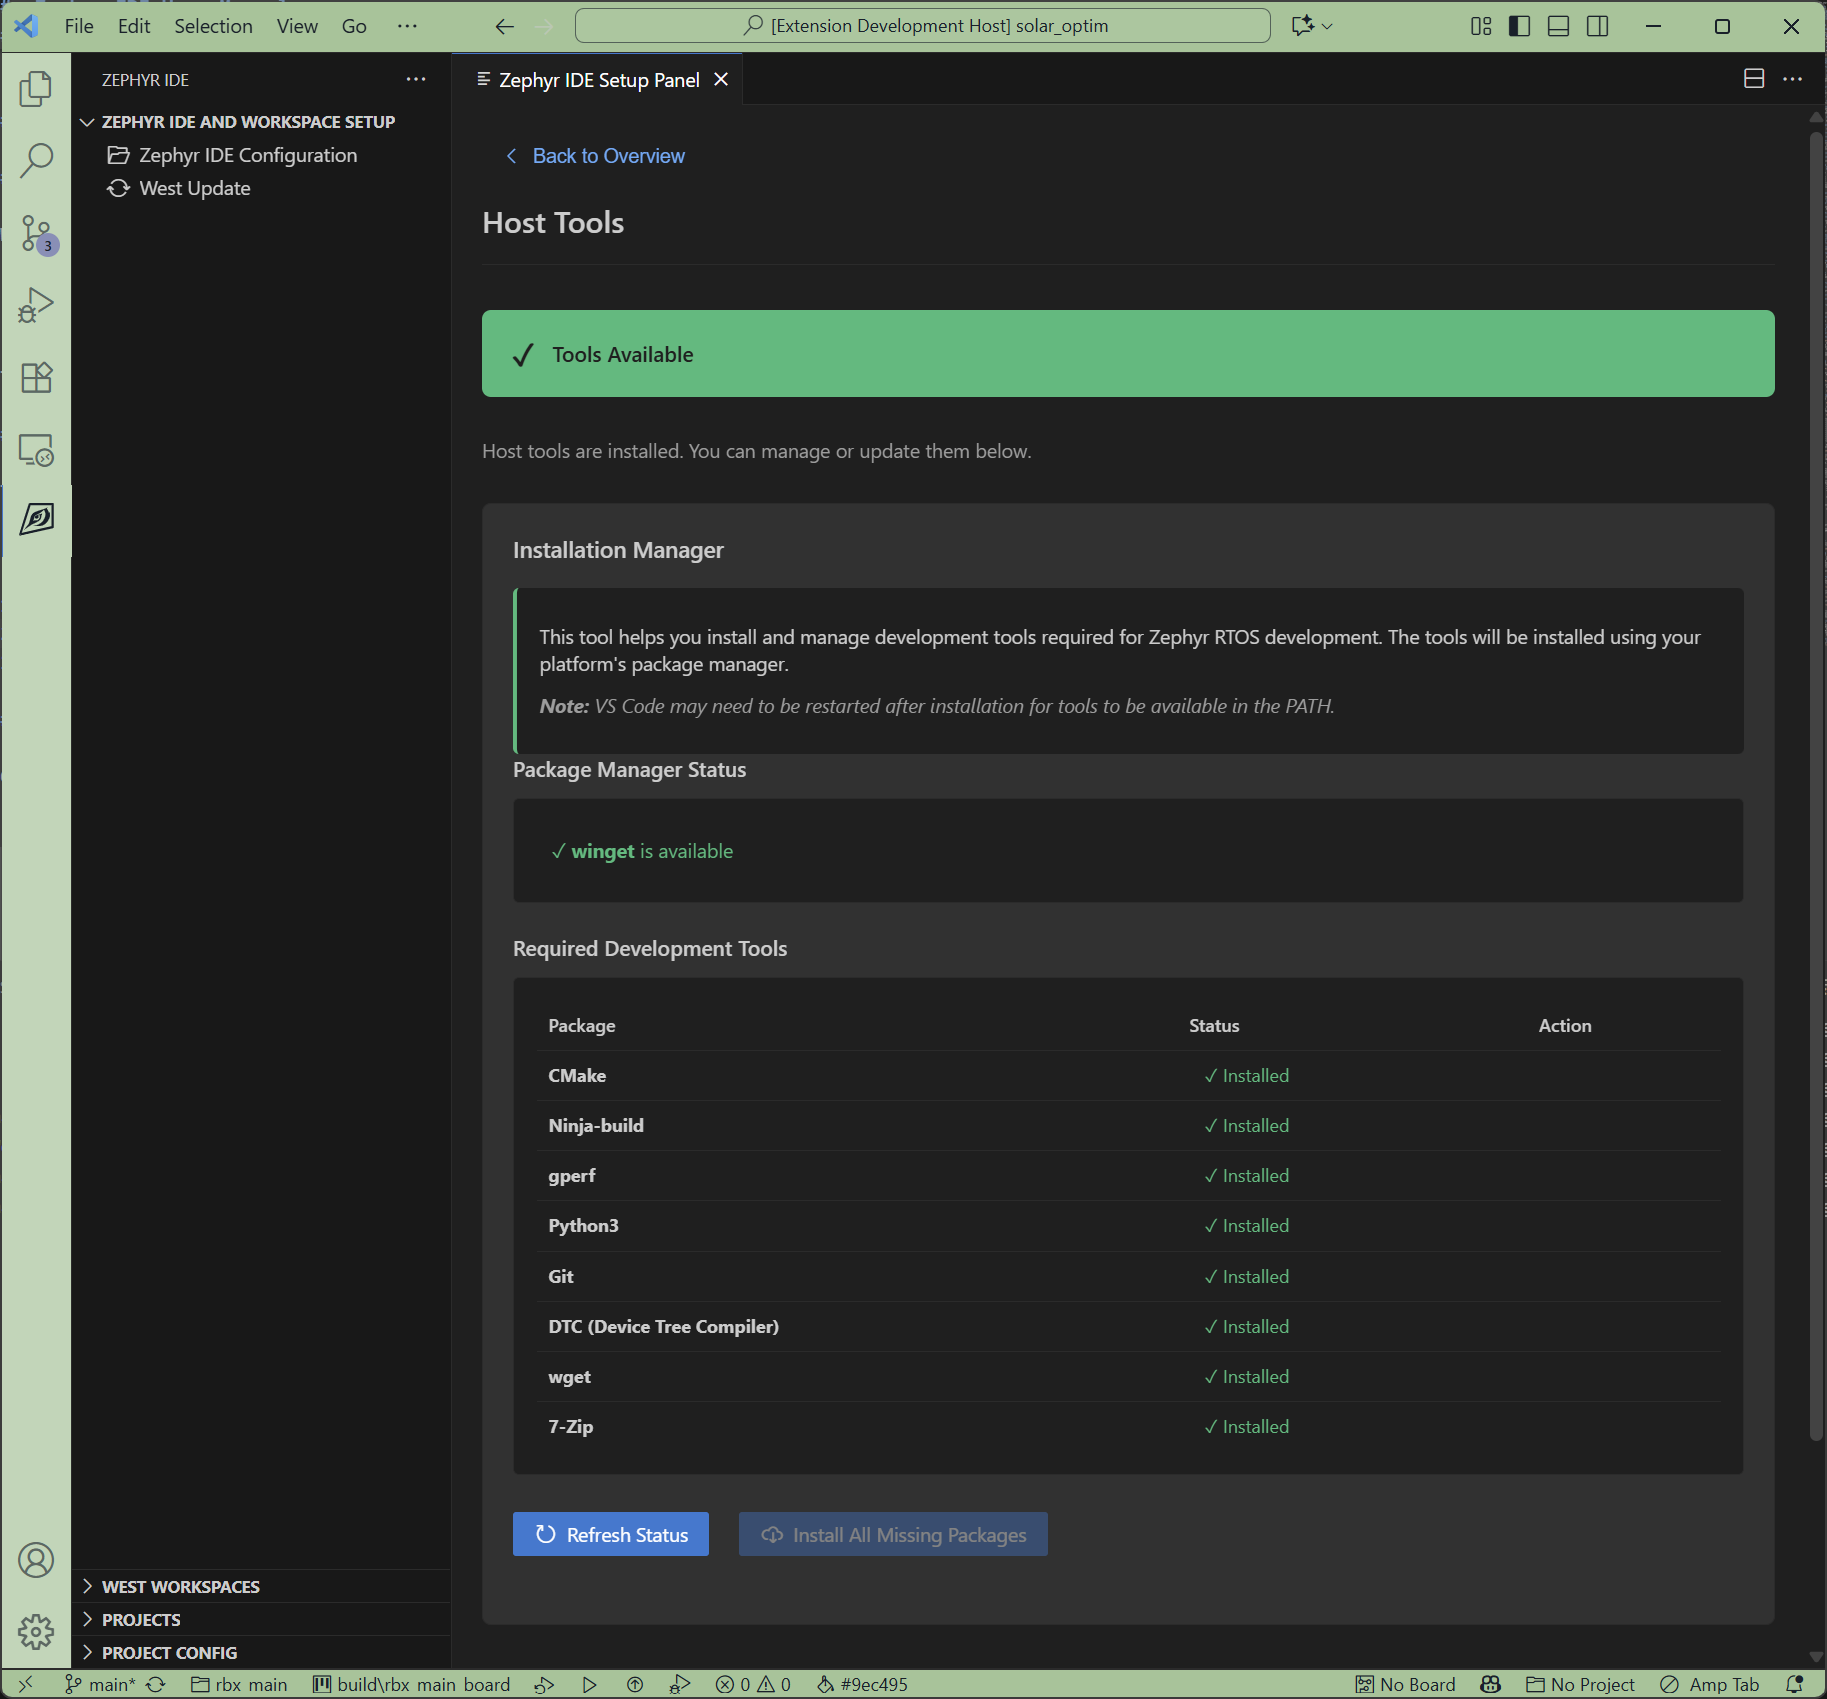Open the File menu

pyautogui.click(x=79, y=26)
